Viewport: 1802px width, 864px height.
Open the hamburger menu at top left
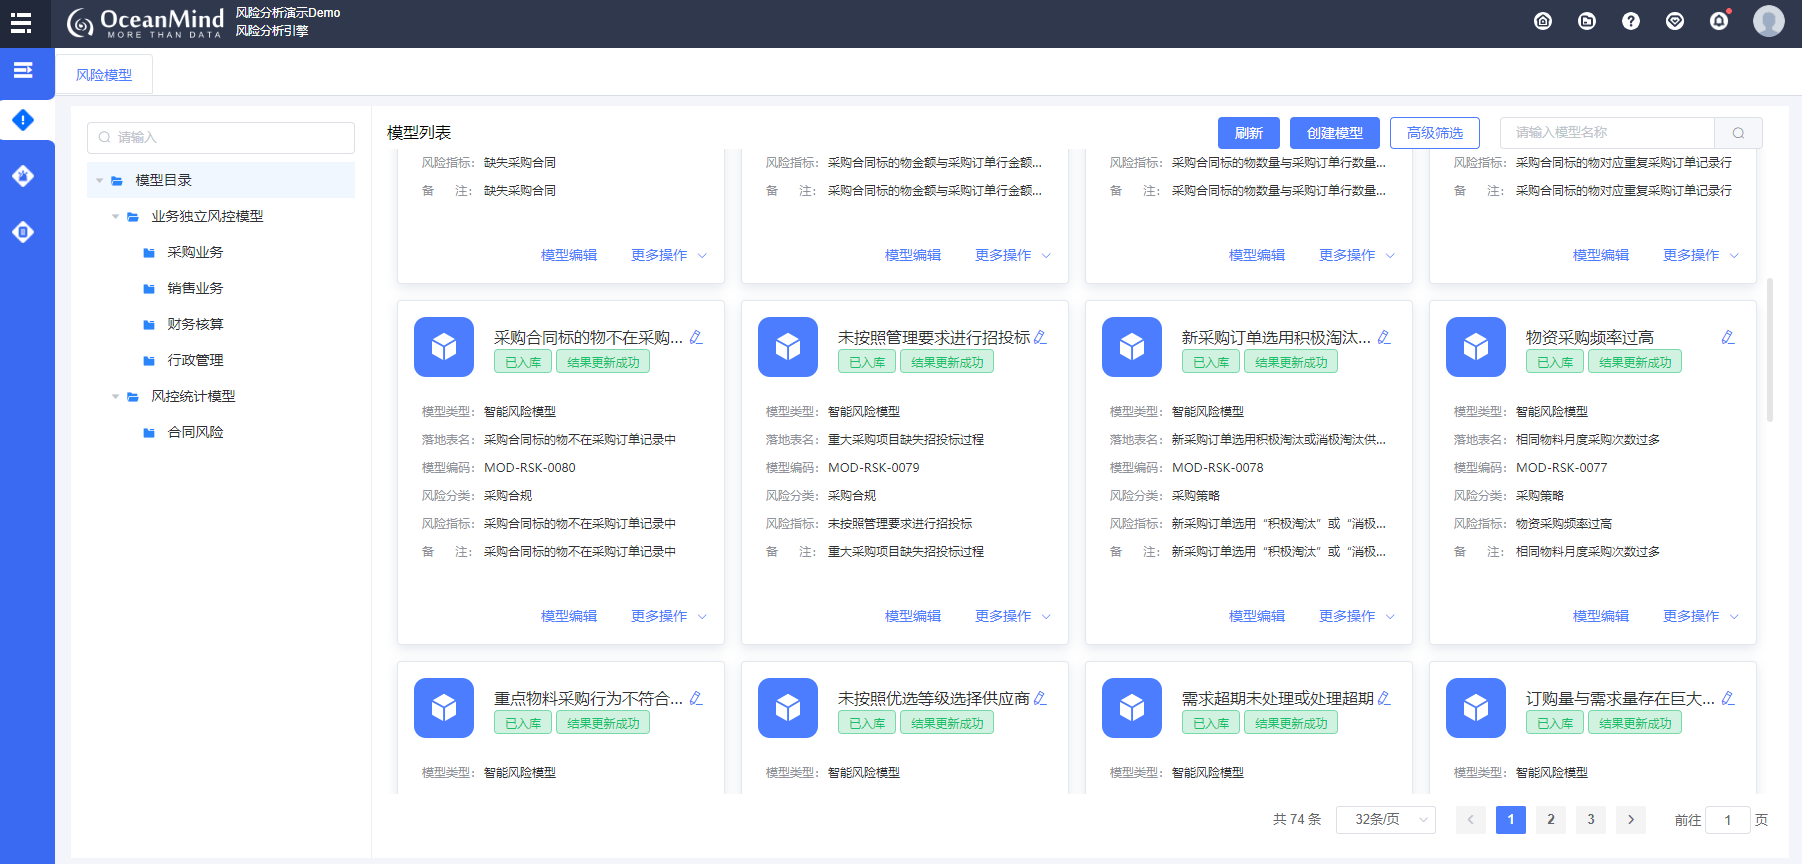21,23
